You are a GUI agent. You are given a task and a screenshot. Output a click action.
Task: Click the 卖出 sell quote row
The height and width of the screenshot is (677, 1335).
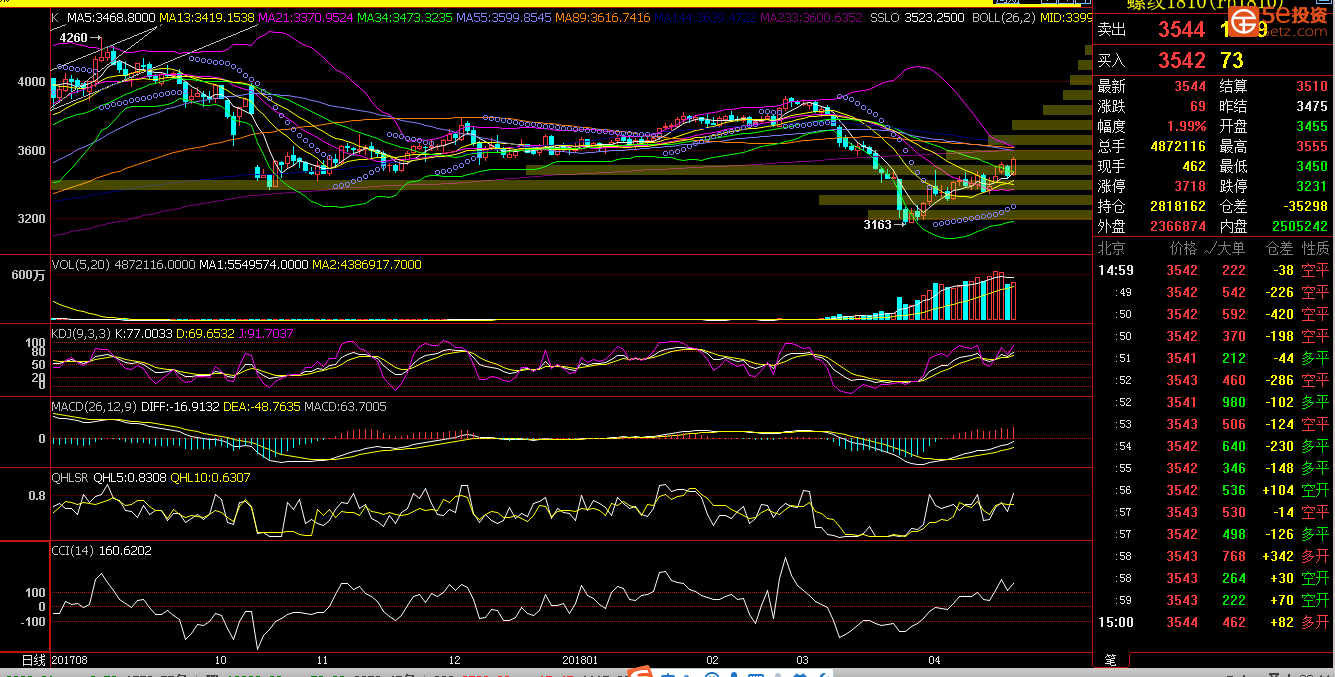click(x=1212, y=31)
